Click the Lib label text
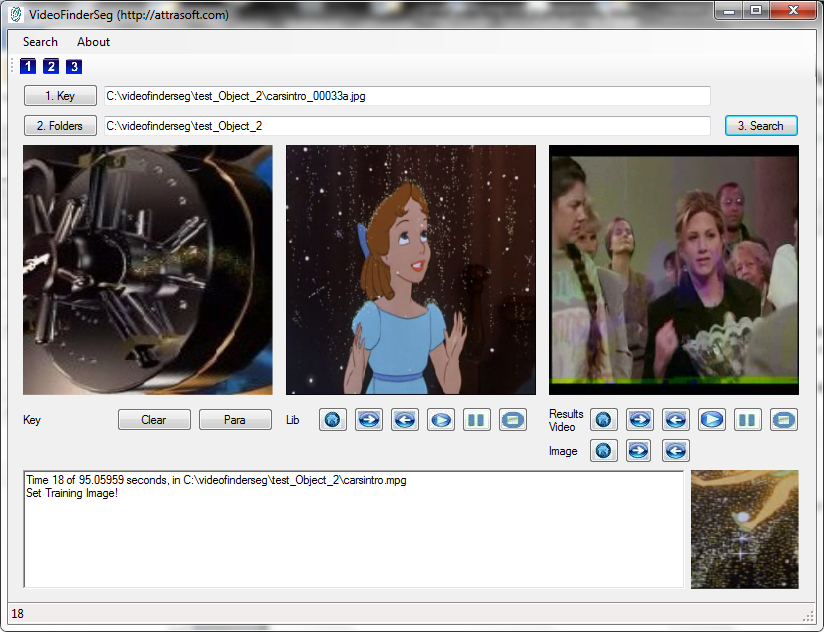The height and width of the screenshot is (632, 824). (x=293, y=420)
